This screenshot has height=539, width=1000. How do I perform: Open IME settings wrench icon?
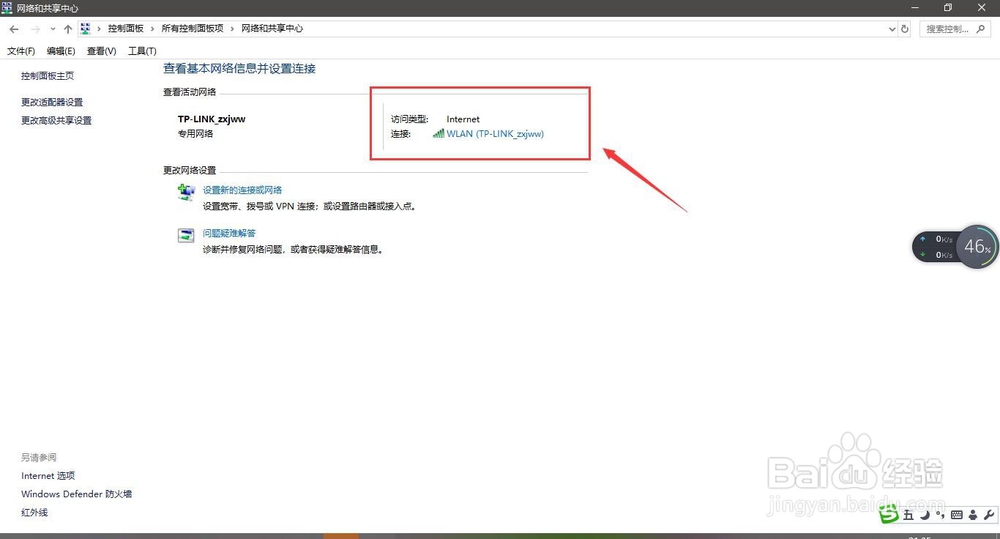pos(989,515)
